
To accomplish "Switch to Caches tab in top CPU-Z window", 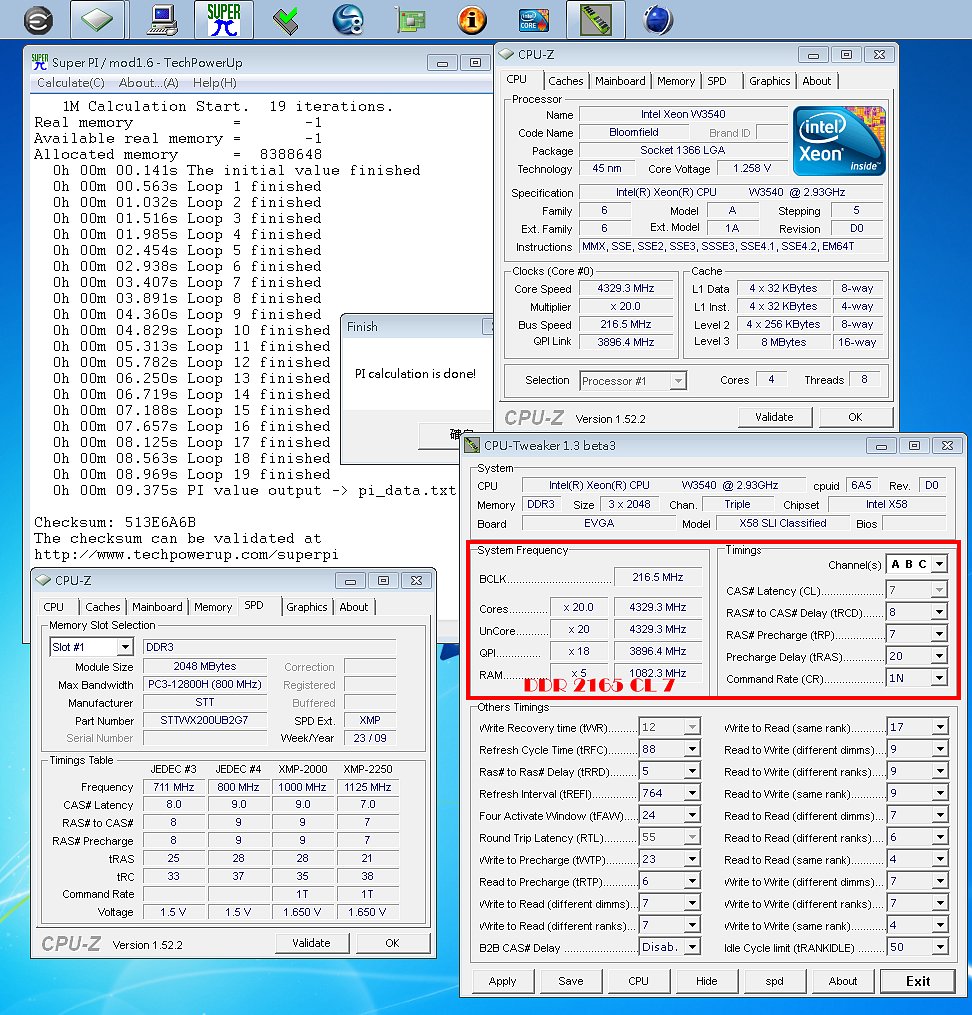I will pos(566,81).
